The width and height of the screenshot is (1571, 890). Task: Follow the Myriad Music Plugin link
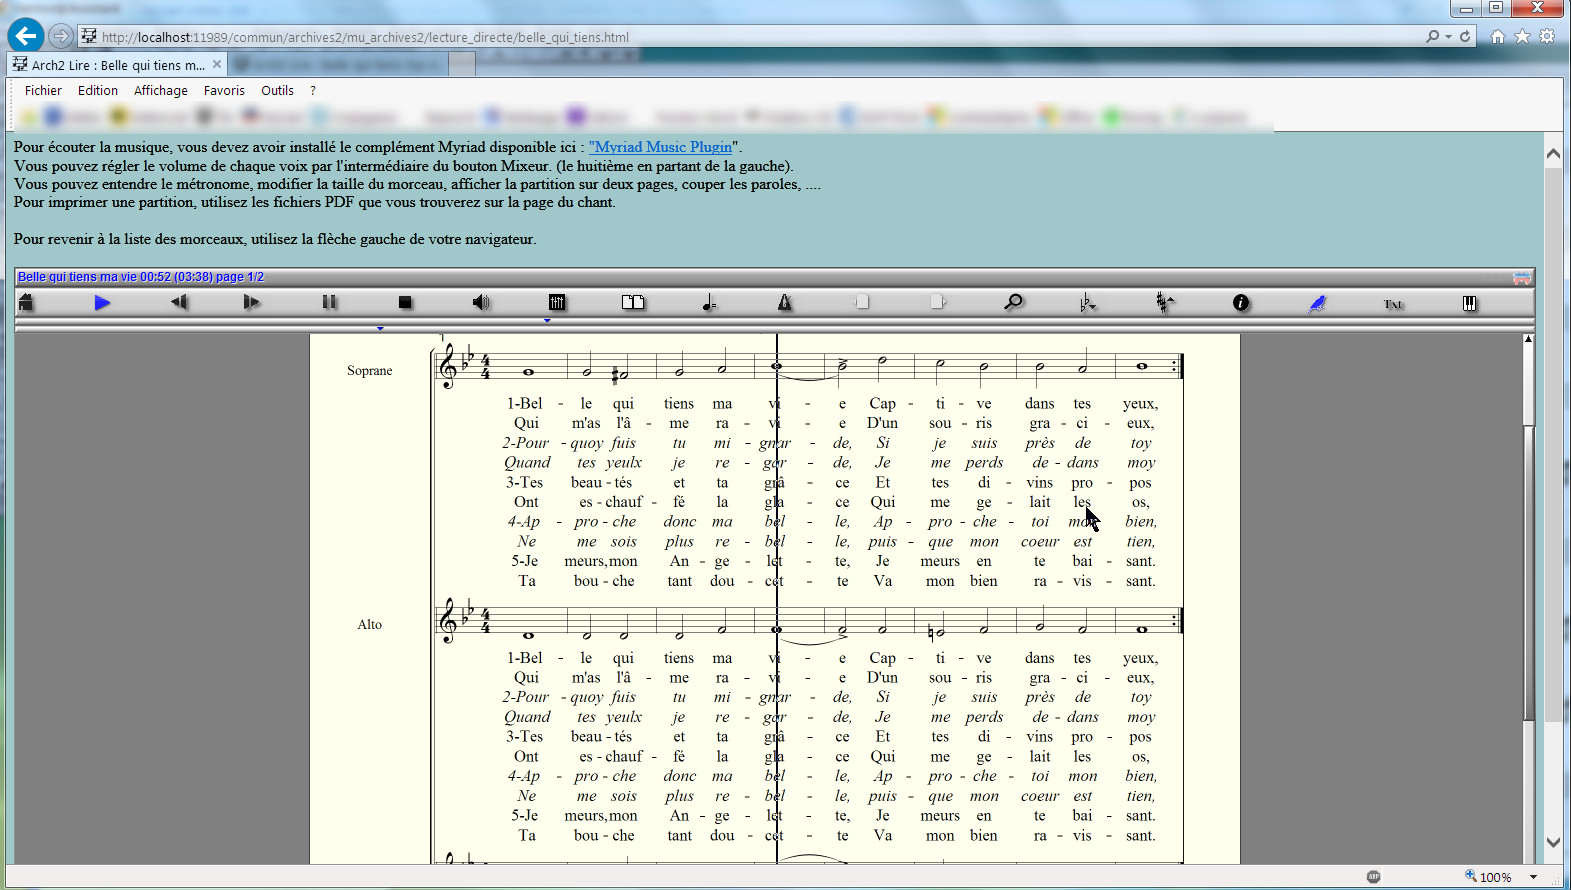[660, 147]
